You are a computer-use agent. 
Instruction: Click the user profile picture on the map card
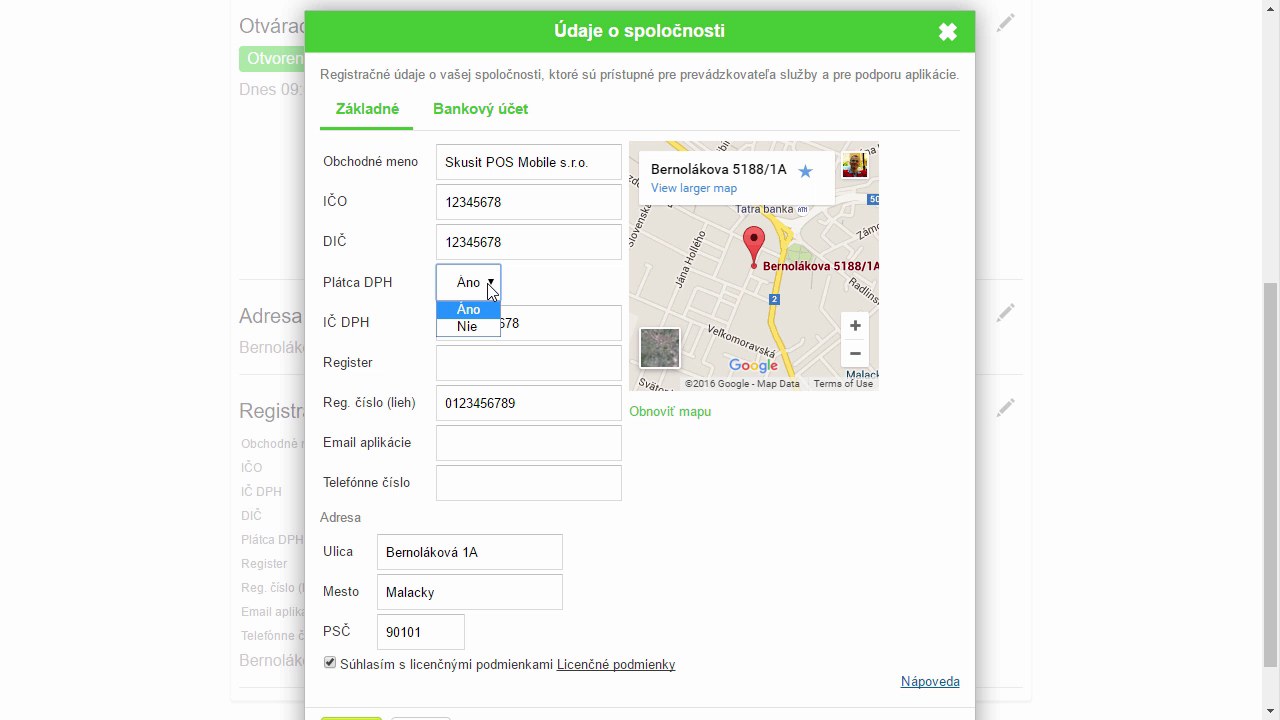pos(855,165)
